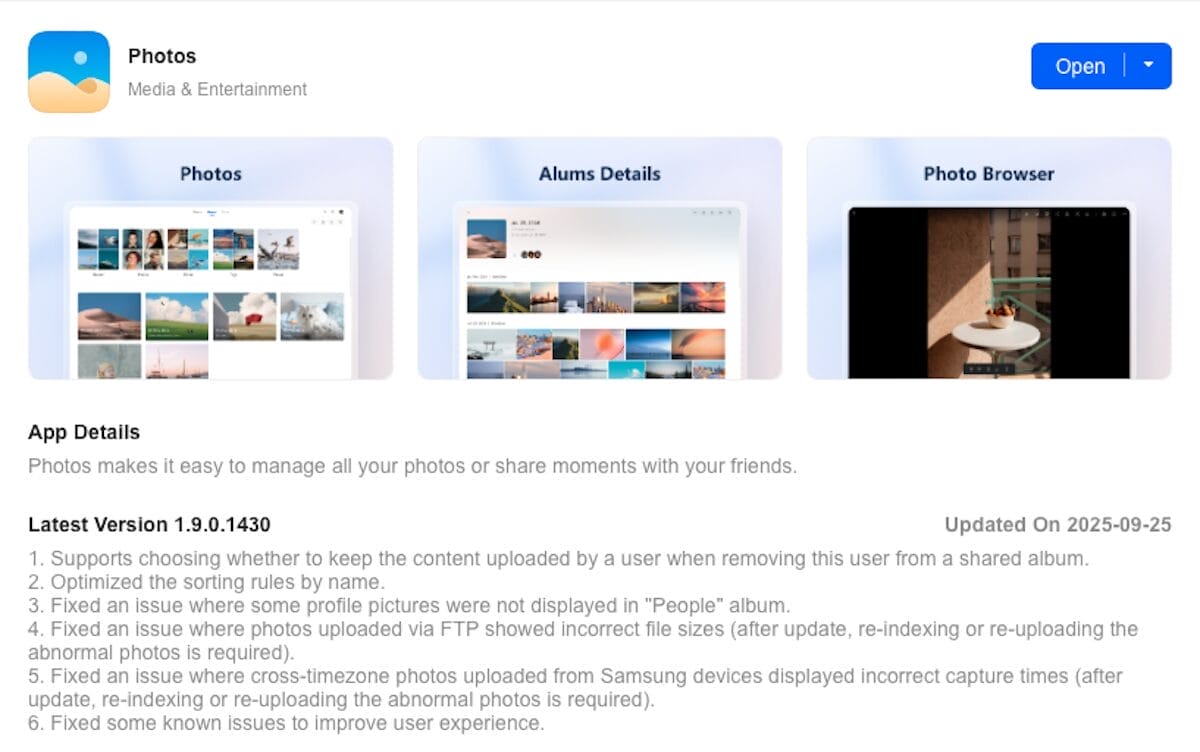The height and width of the screenshot is (752, 1200).
Task: Select changelog item about shared album removal
Action: [559, 559]
